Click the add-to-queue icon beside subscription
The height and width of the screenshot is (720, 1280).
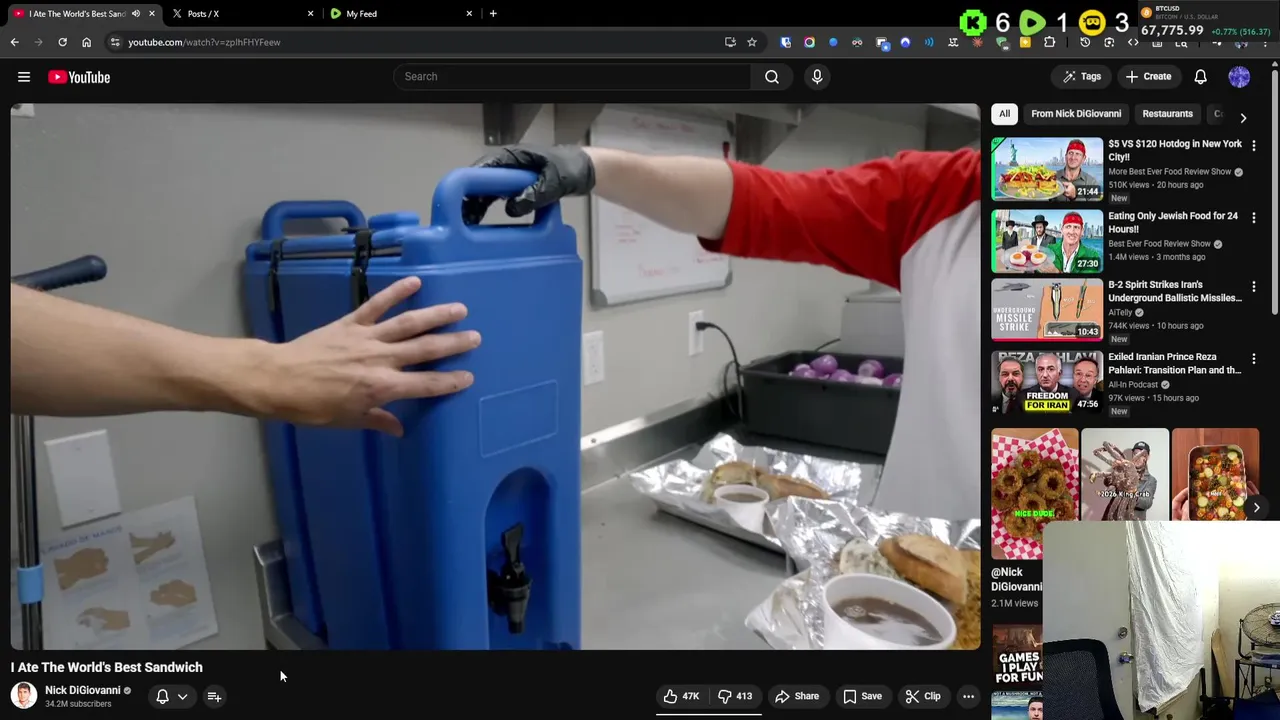[214, 696]
